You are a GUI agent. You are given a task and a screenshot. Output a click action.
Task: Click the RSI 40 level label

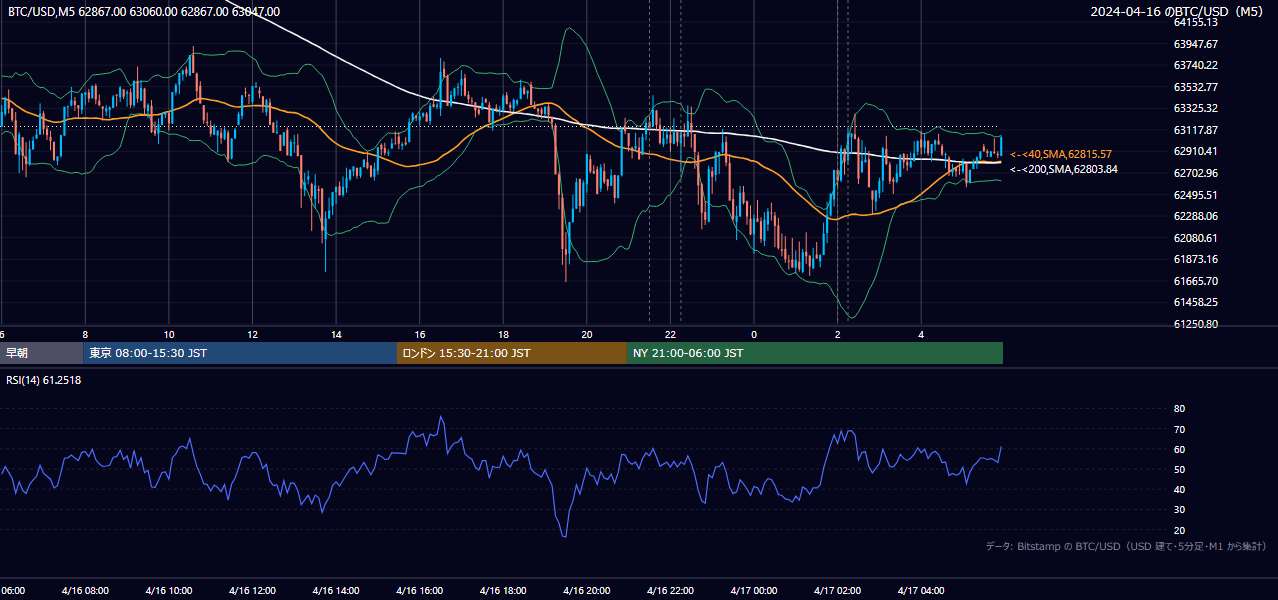(x=1179, y=489)
